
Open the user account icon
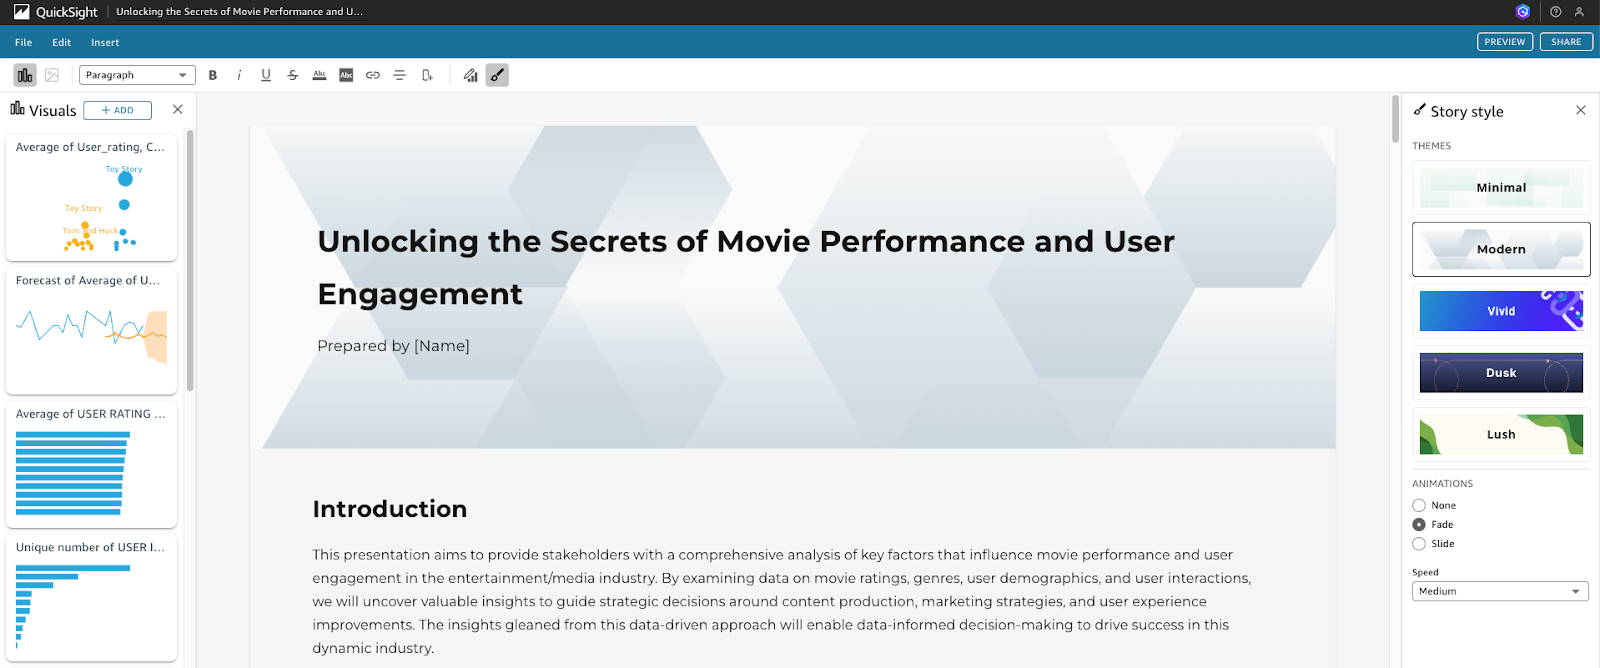tap(1579, 12)
